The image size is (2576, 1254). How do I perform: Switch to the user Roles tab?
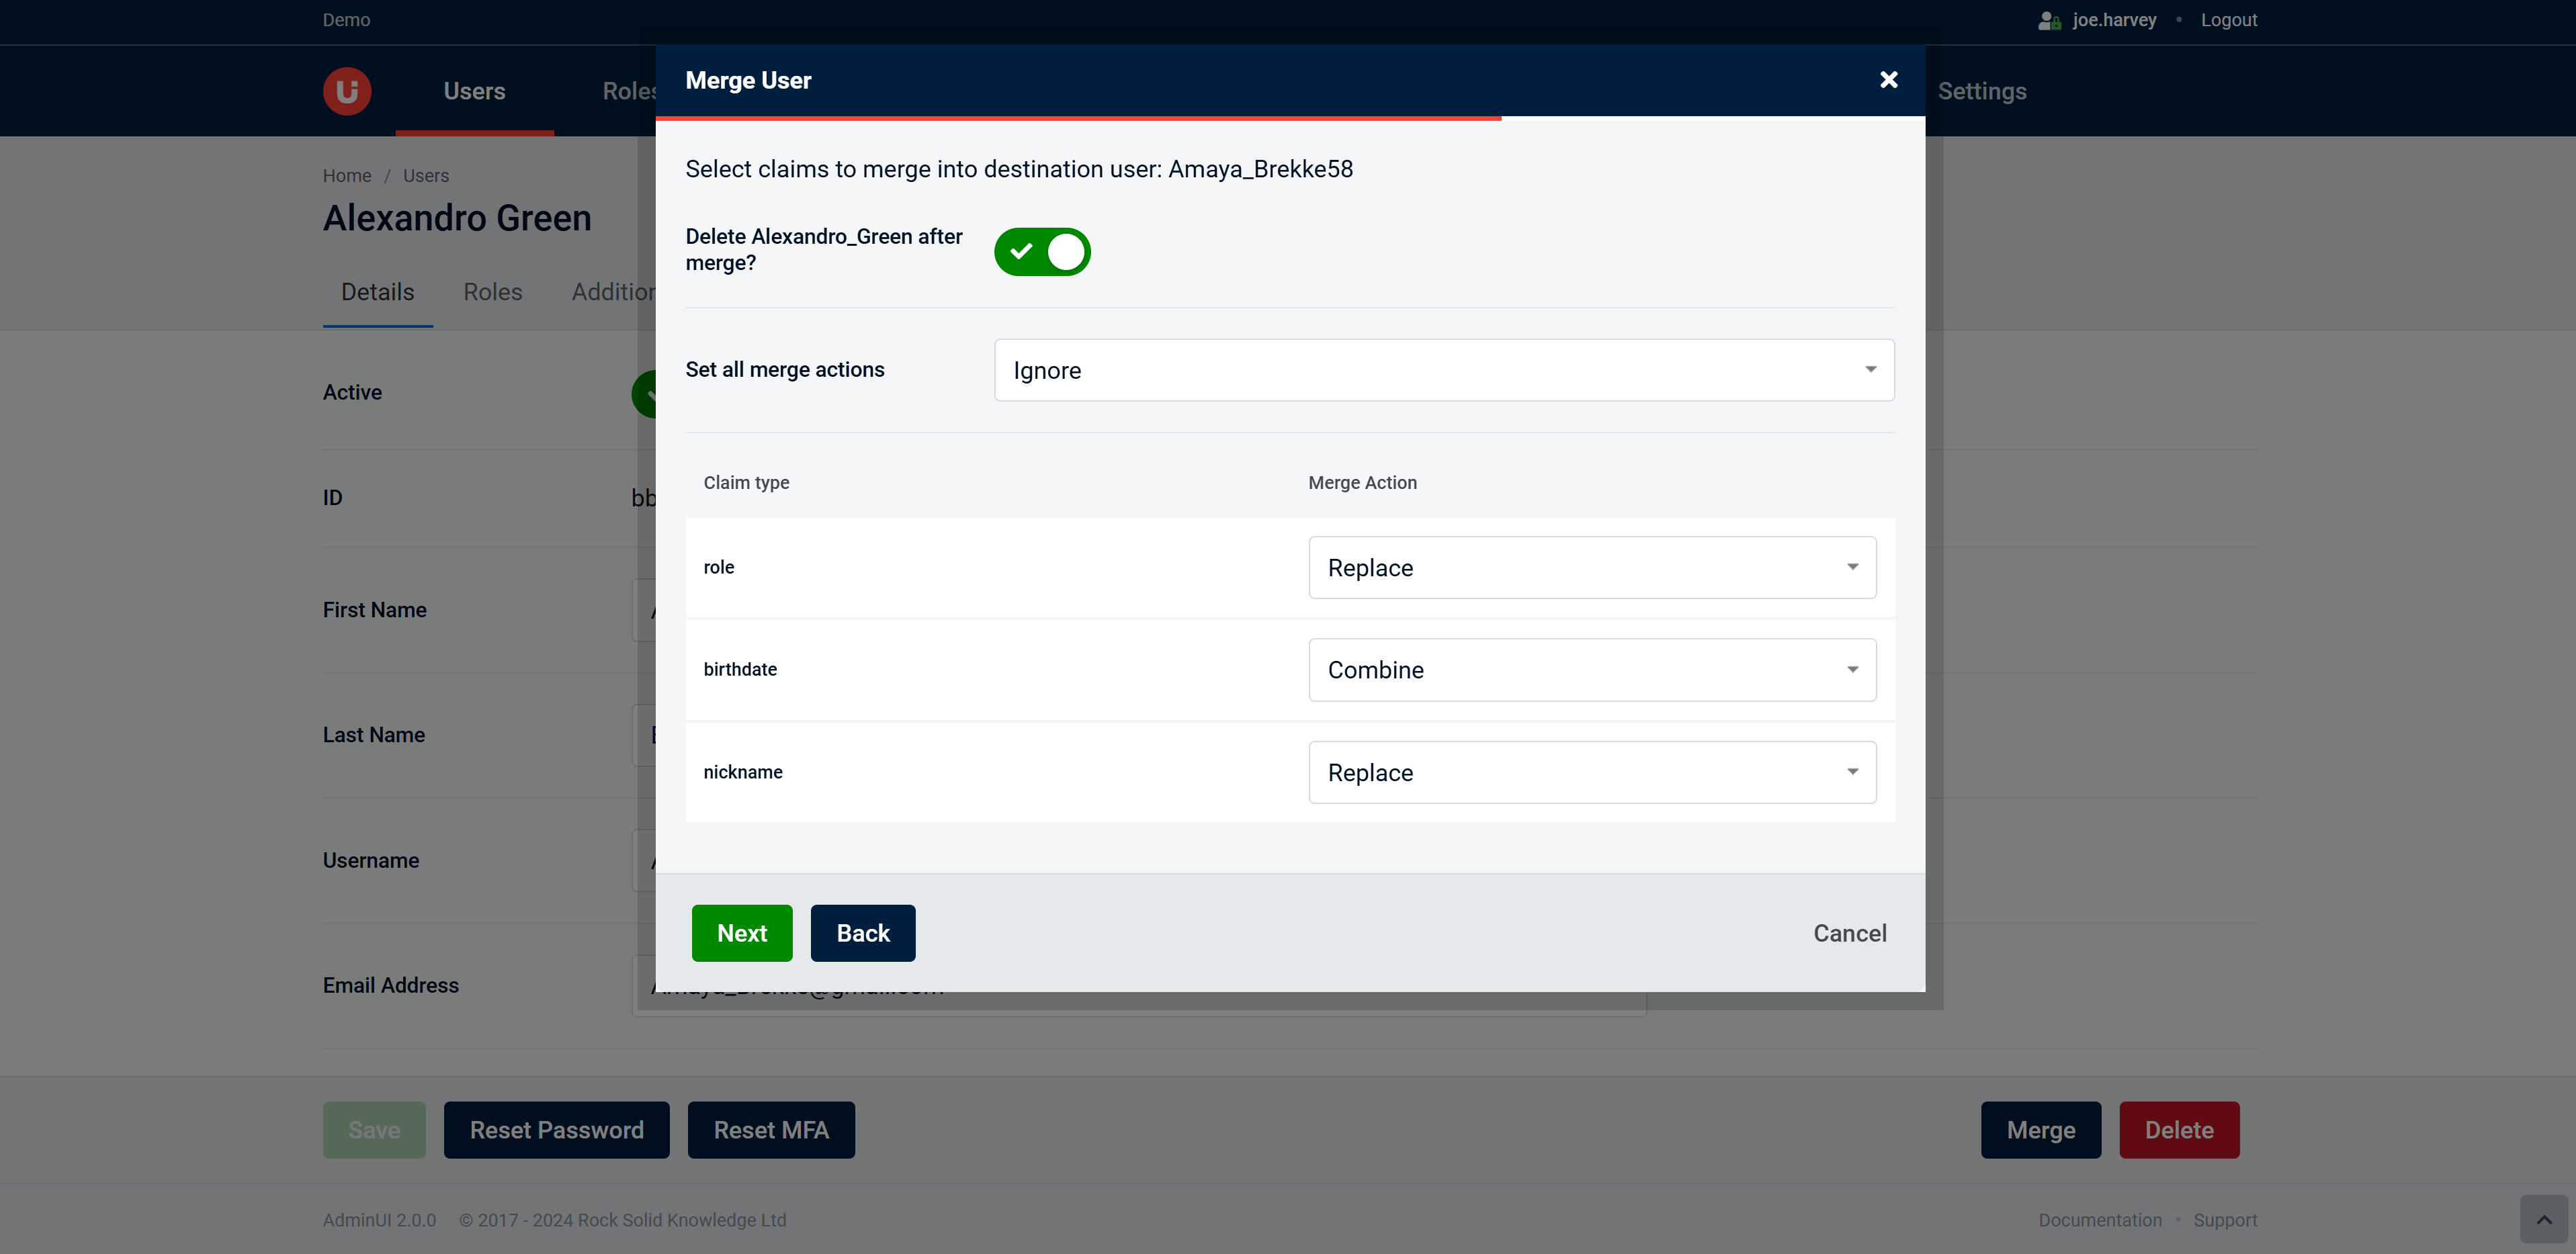click(492, 292)
